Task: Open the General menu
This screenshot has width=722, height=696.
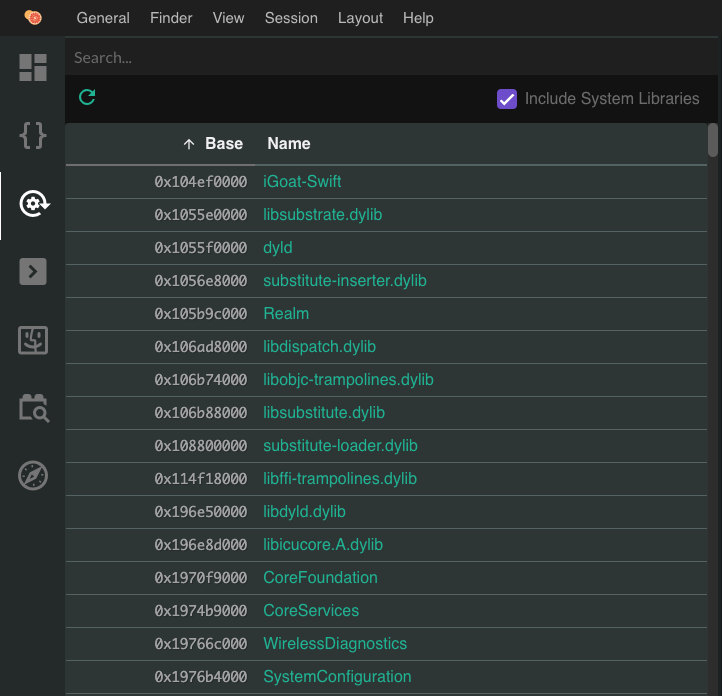Action: tap(103, 18)
